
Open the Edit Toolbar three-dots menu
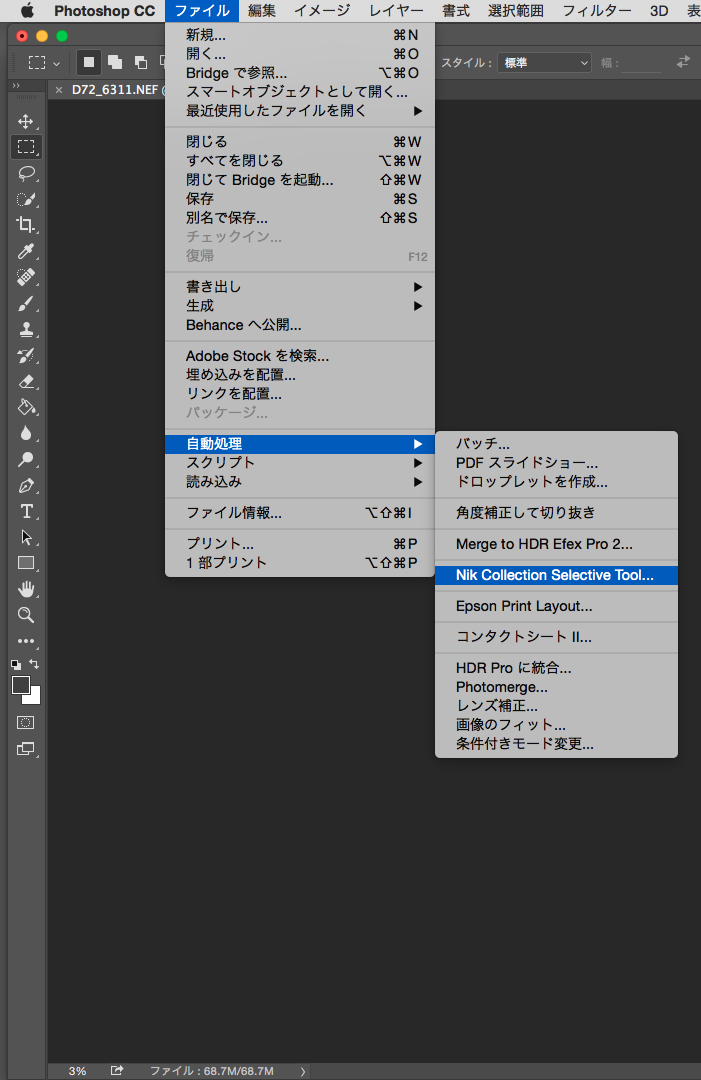(25, 641)
